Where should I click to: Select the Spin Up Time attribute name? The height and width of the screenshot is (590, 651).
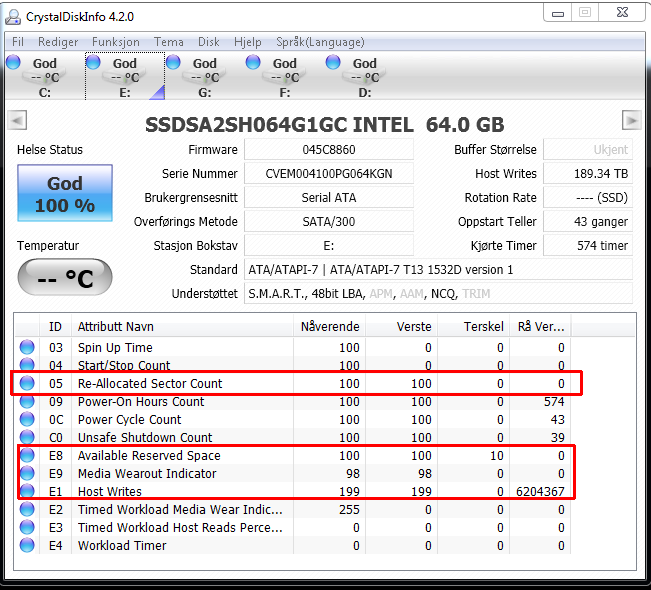(x=115, y=348)
